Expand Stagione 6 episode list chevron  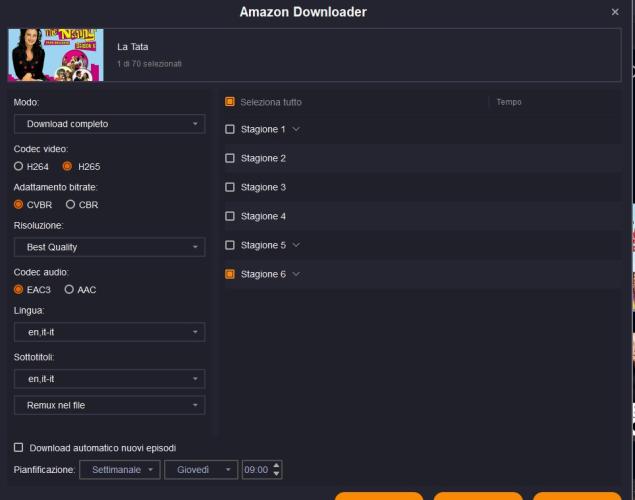(296, 274)
